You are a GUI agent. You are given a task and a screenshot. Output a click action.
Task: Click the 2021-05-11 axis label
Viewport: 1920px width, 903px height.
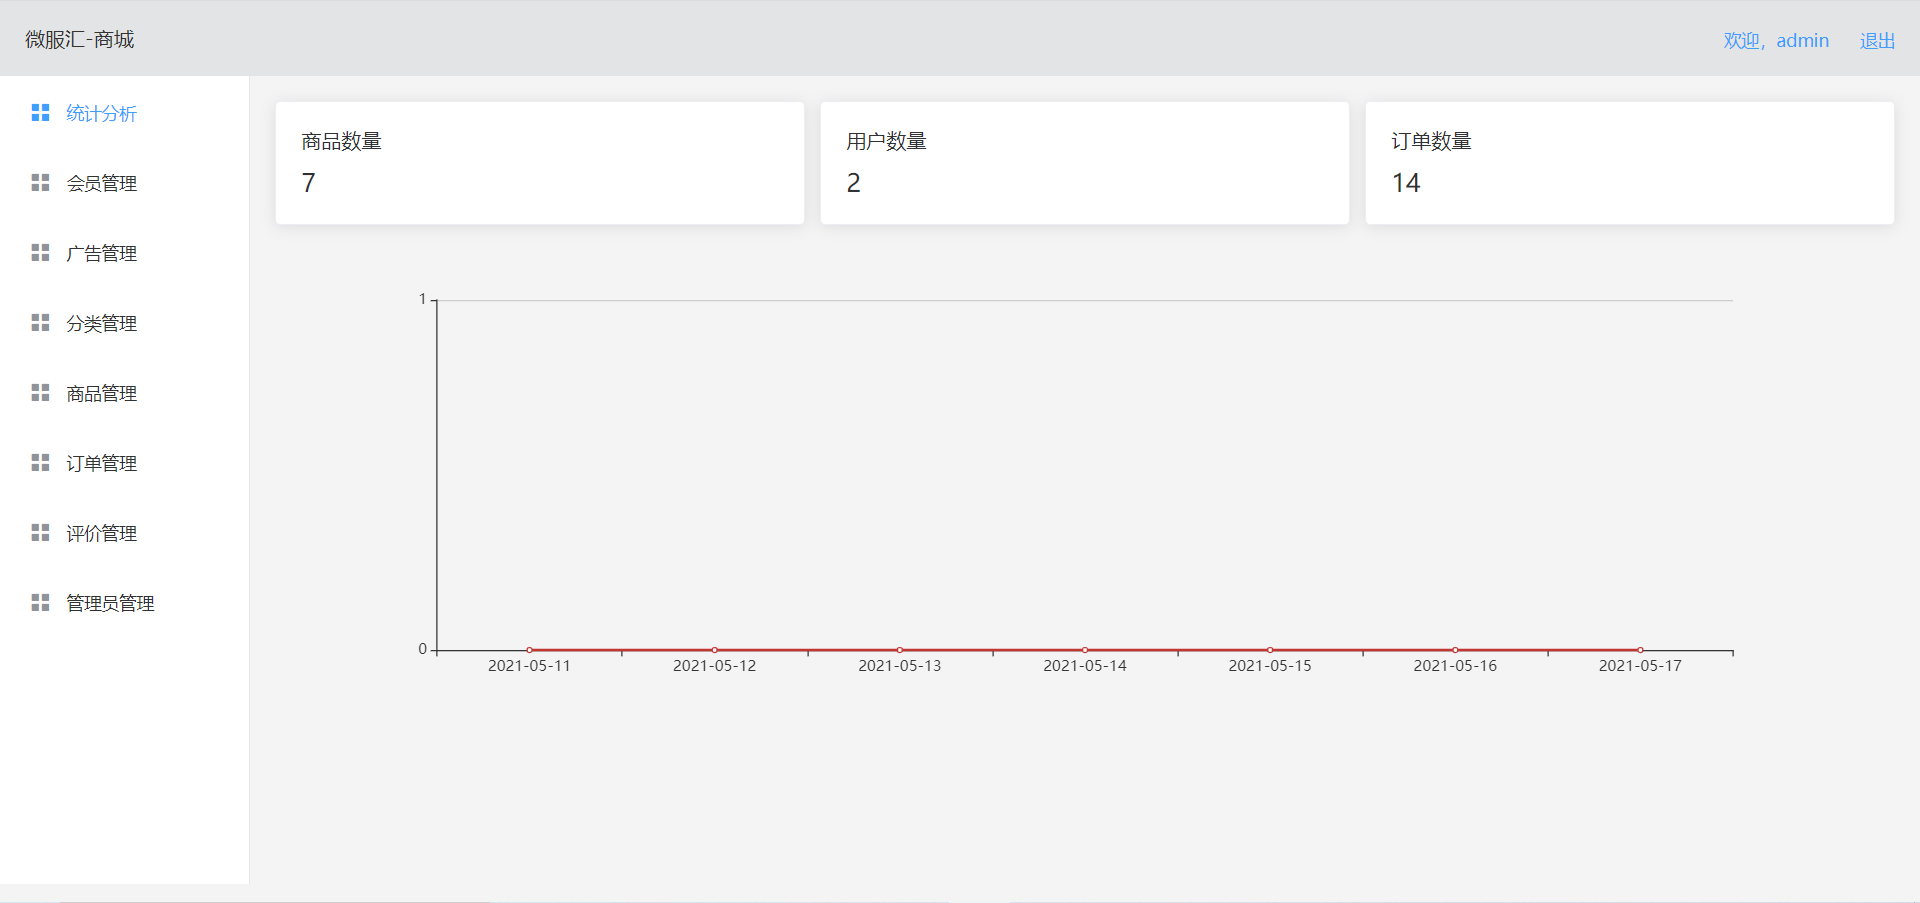pos(529,666)
